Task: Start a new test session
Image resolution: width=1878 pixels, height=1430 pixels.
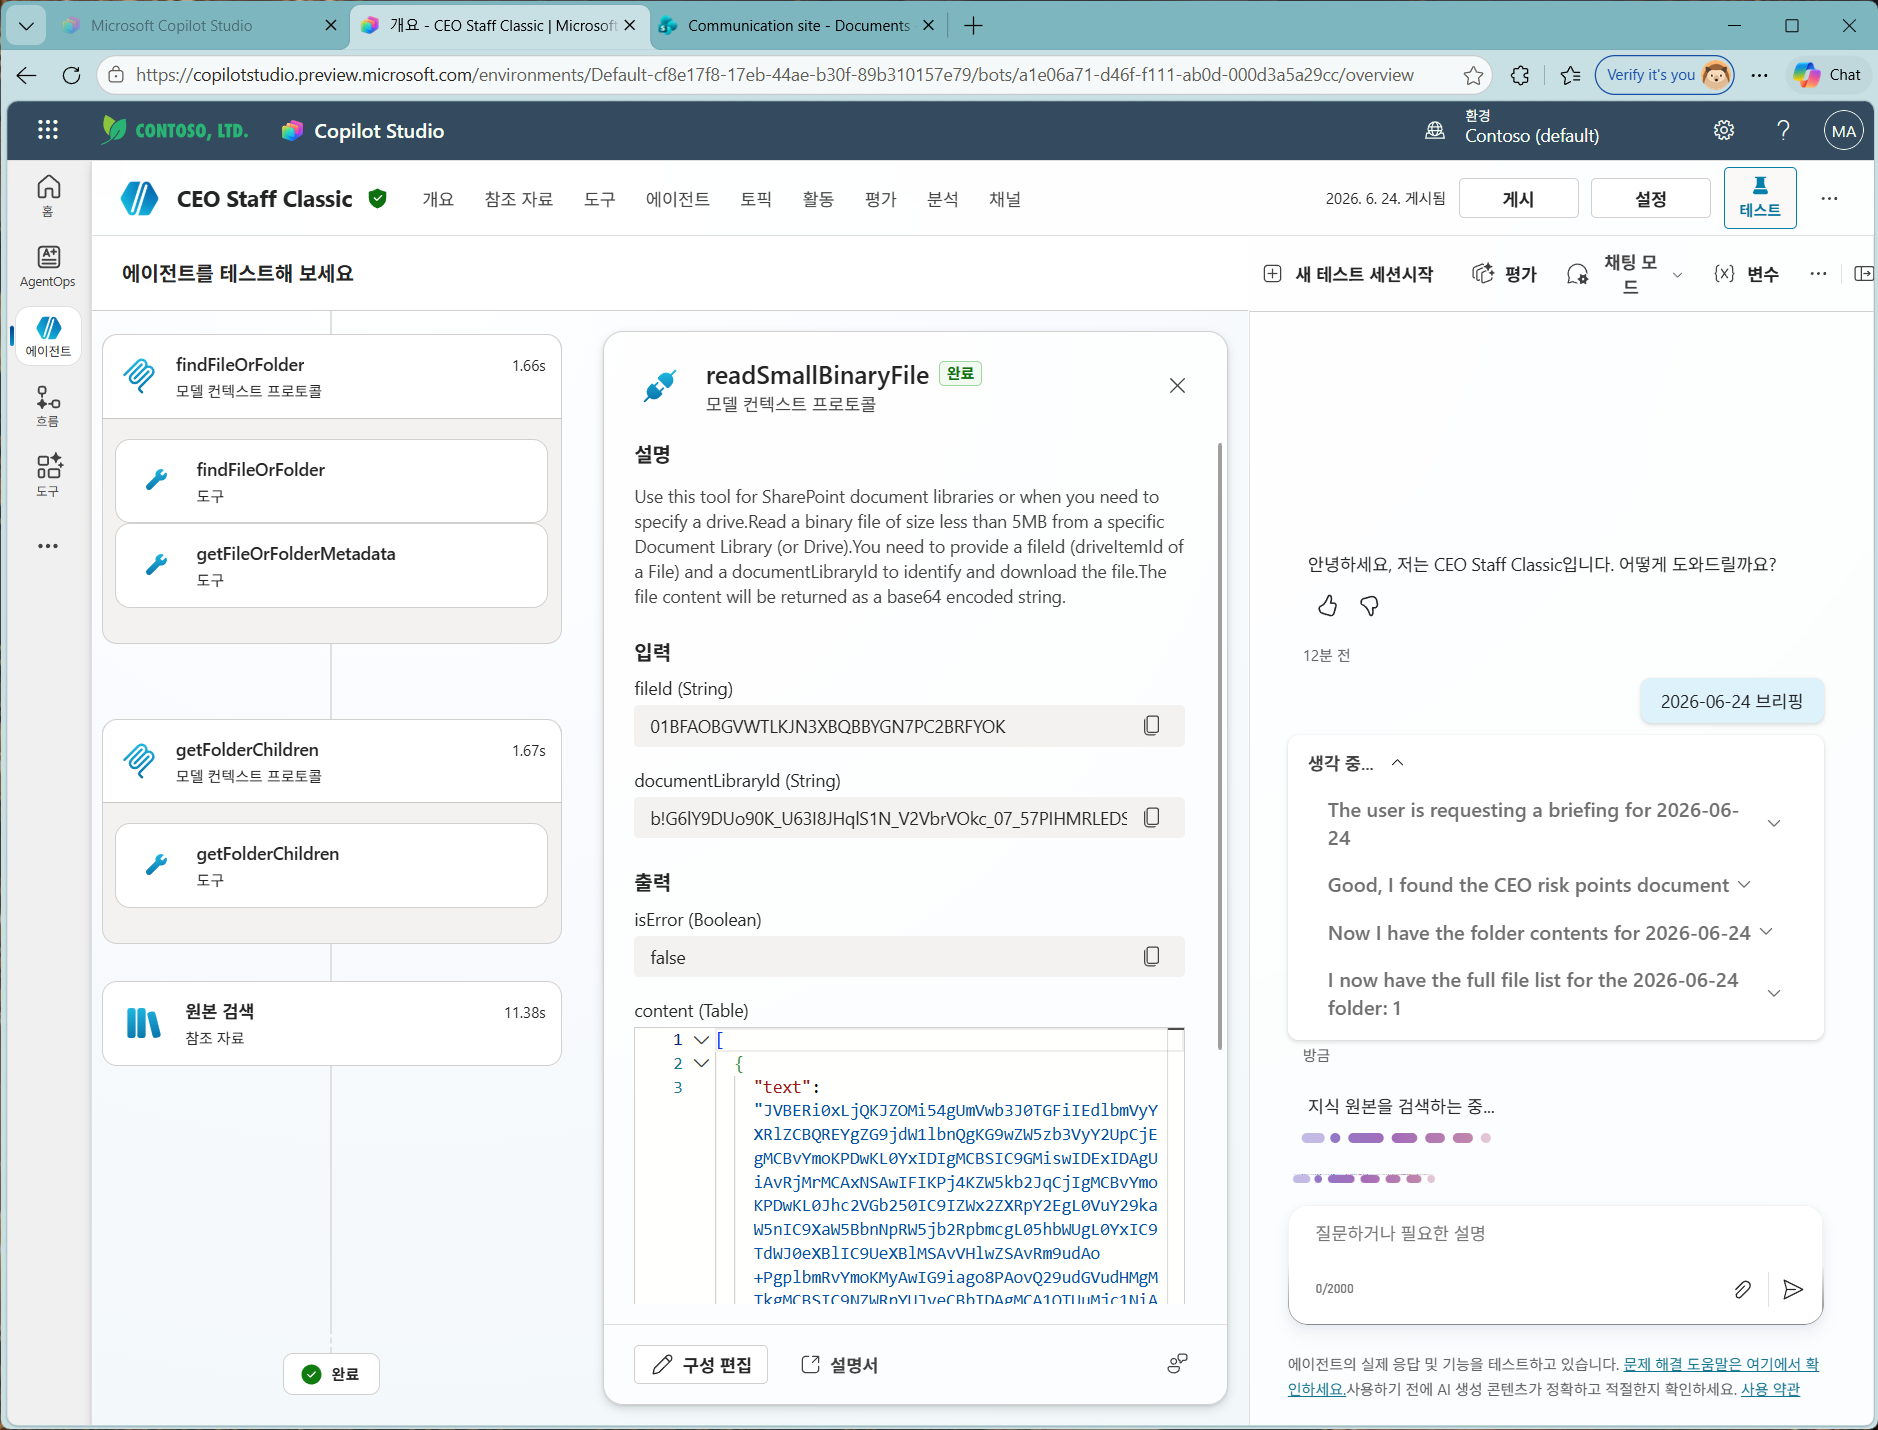Action: click(x=1348, y=274)
